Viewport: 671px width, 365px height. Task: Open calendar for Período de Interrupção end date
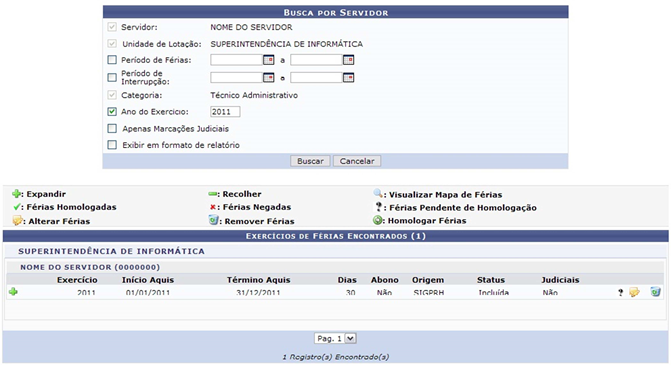pyautogui.click(x=348, y=77)
